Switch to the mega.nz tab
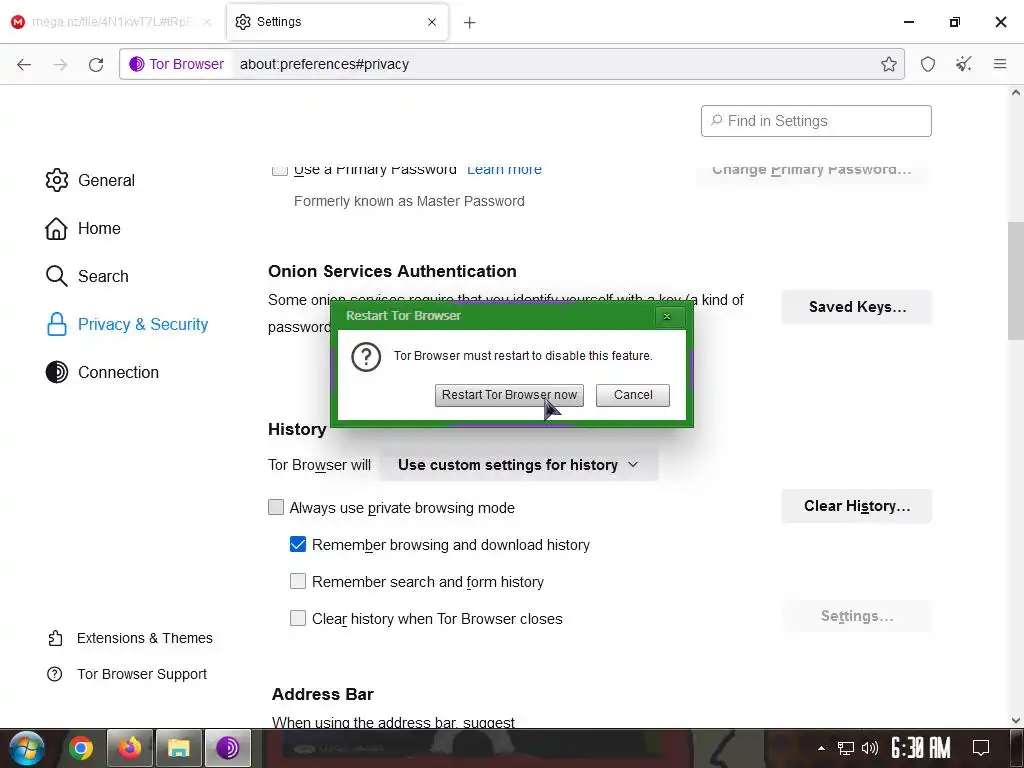 [112, 22]
